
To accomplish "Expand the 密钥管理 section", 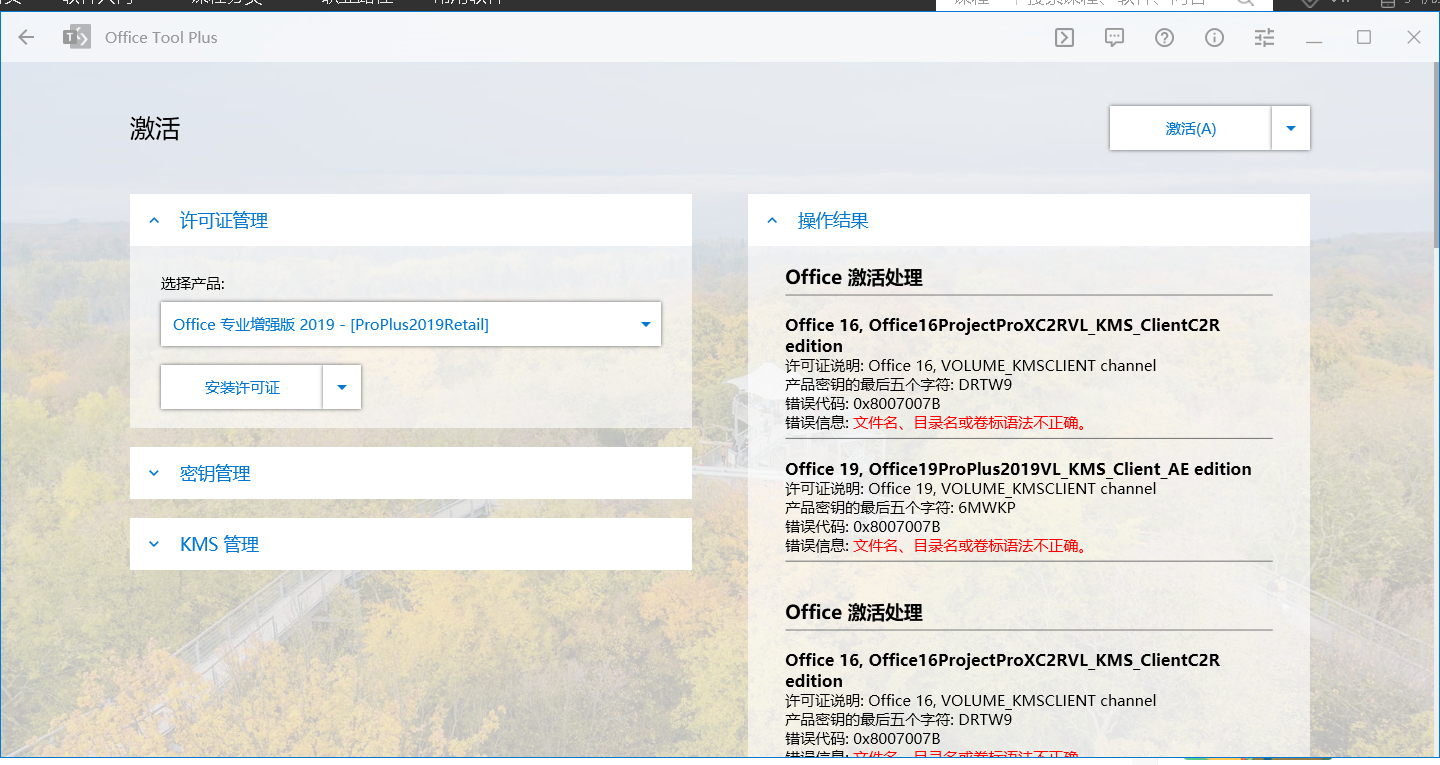I will click(x=411, y=473).
